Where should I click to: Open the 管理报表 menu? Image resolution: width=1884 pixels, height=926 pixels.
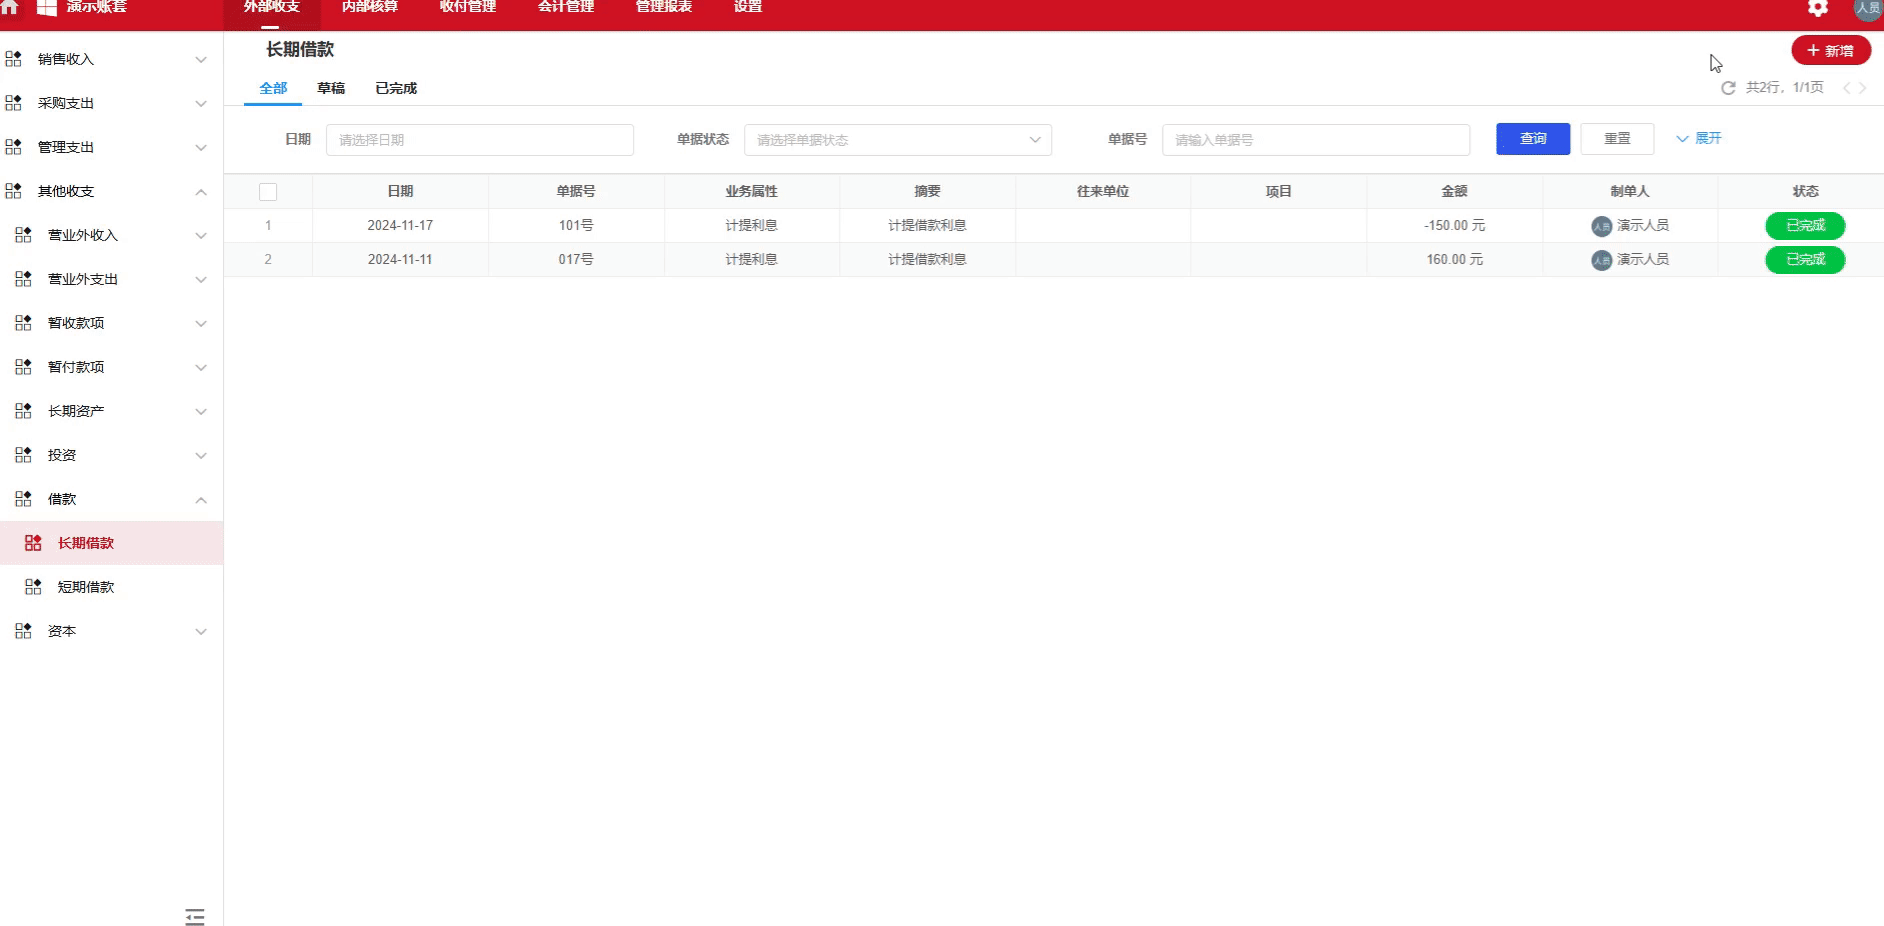(x=662, y=7)
